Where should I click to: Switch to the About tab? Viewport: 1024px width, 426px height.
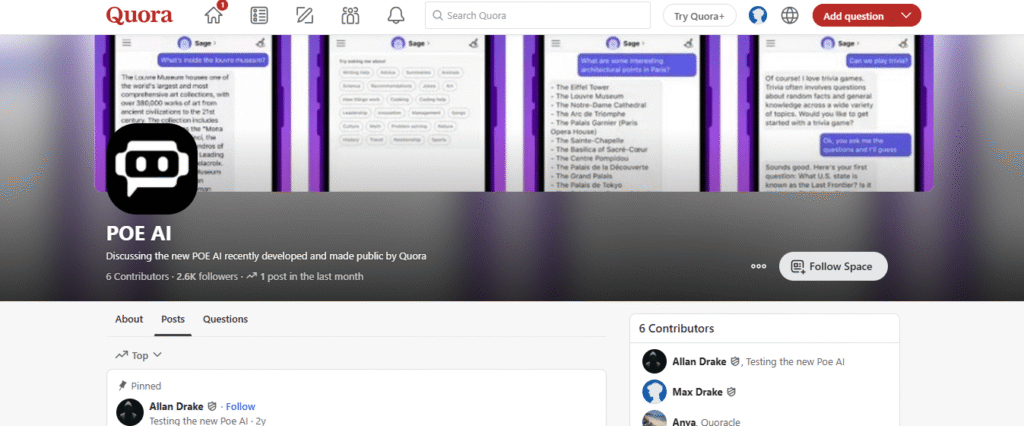pyautogui.click(x=129, y=319)
